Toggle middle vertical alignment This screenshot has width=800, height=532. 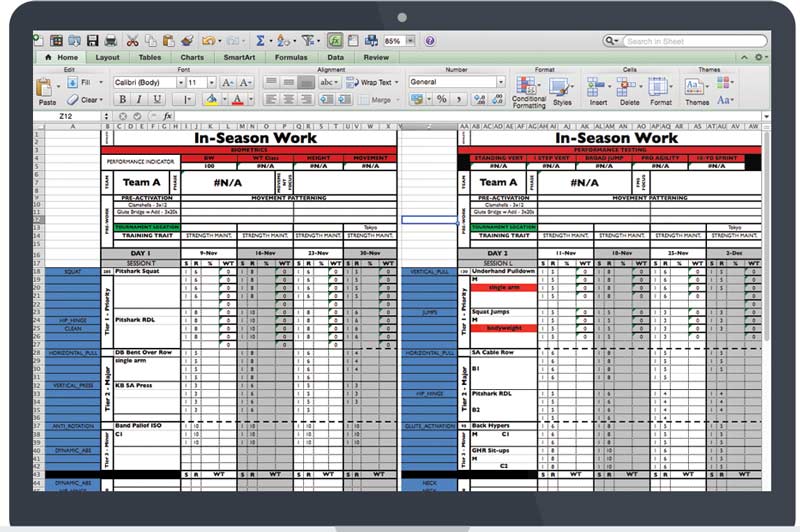click(288, 82)
